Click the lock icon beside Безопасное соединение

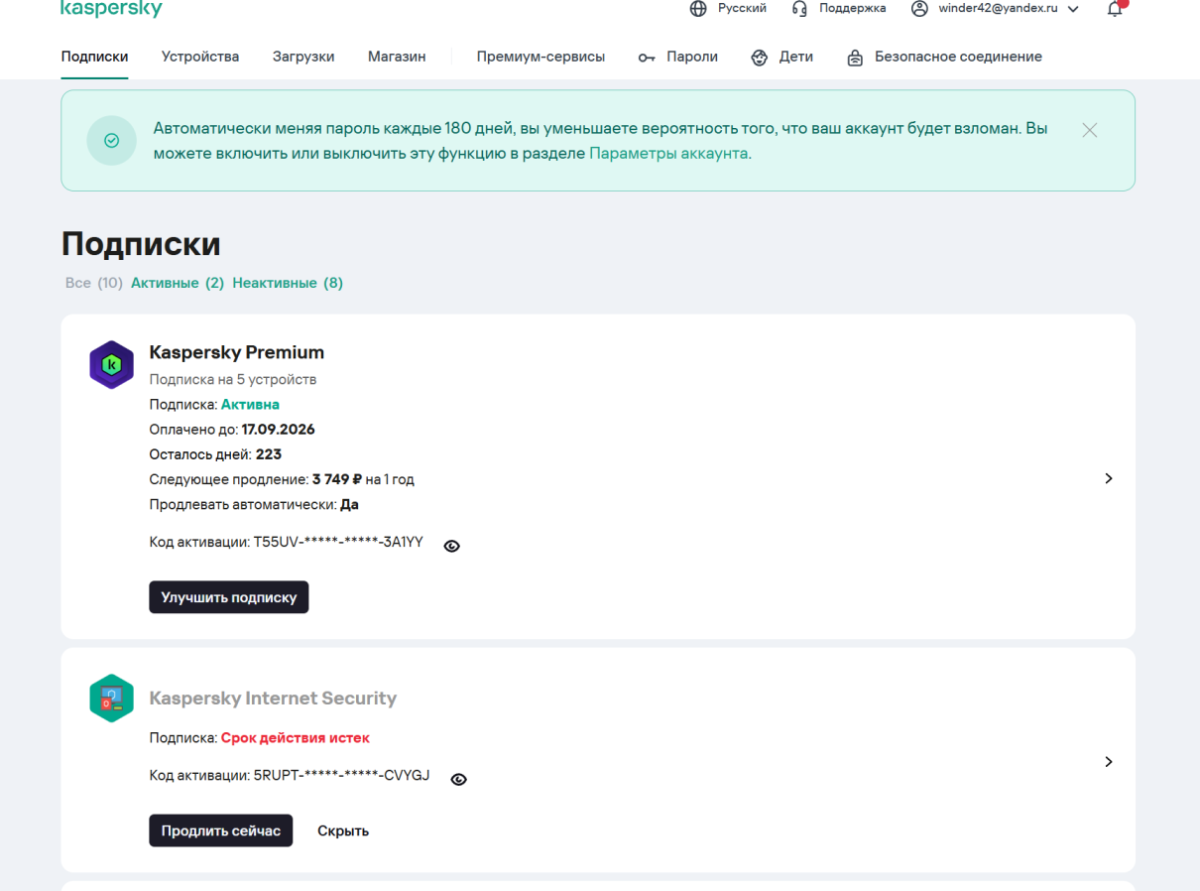coord(855,57)
